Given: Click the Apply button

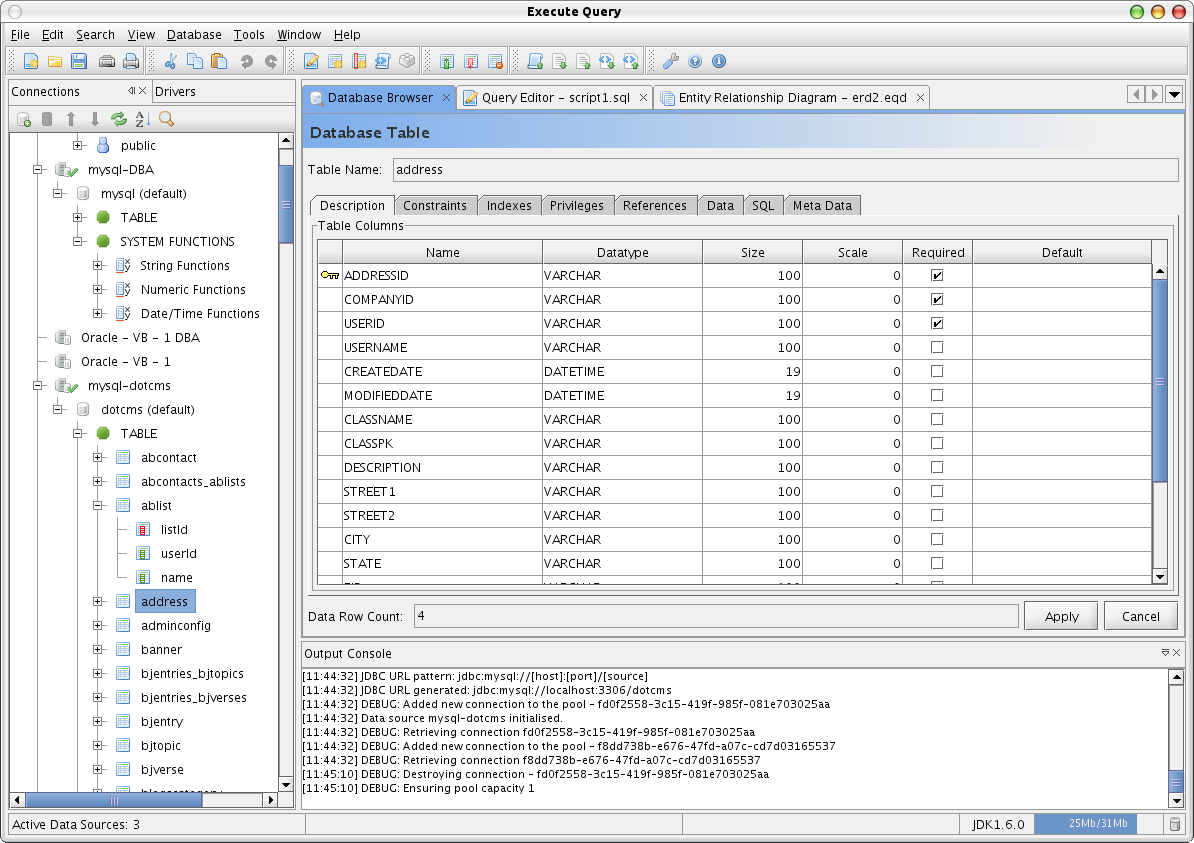Looking at the screenshot, I should click(x=1061, y=617).
